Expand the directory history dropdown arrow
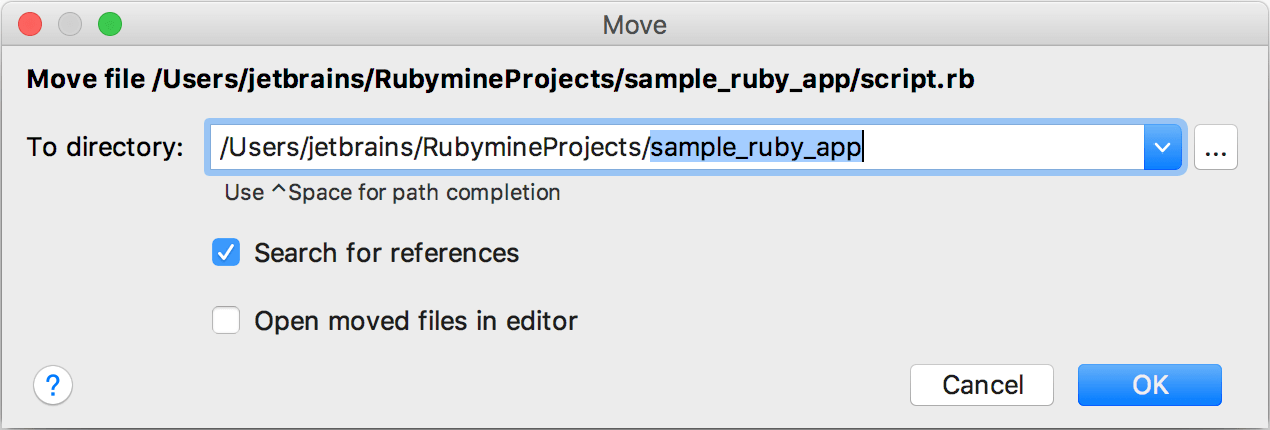 click(1162, 149)
